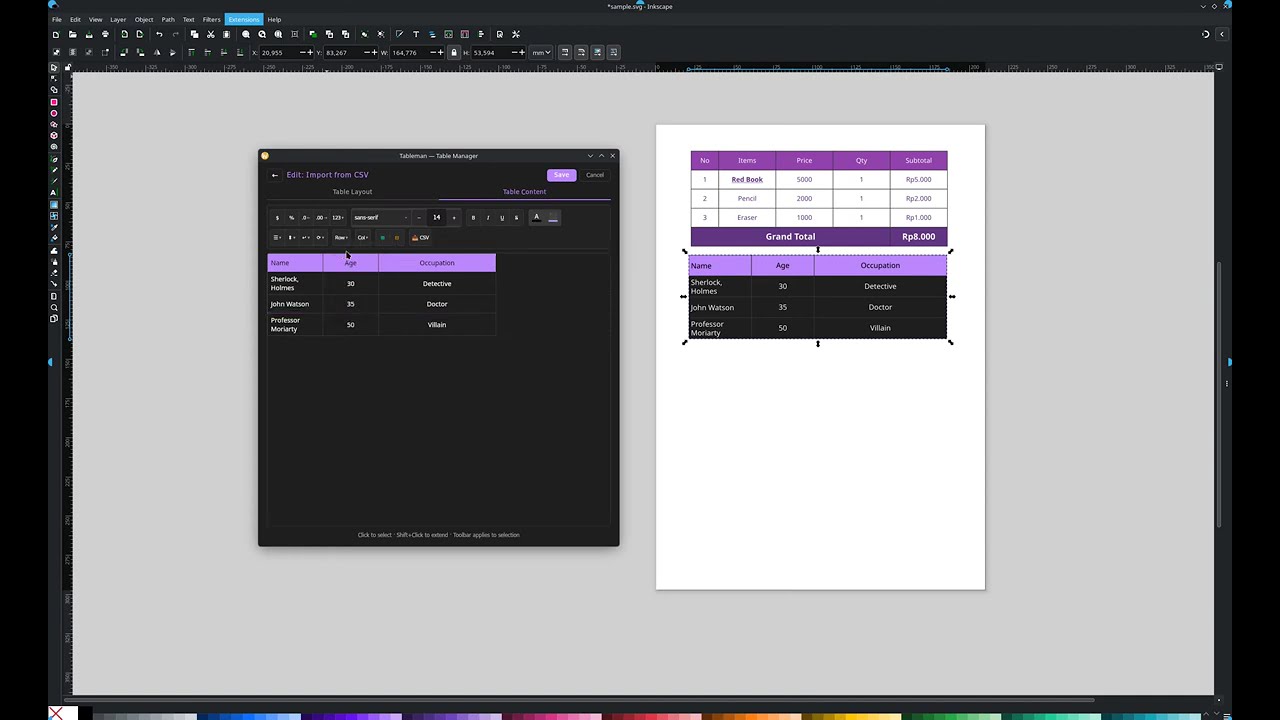The width and height of the screenshot is (1280, 720).
Task: Click the font size 14 field
Action: coord(436,217)
